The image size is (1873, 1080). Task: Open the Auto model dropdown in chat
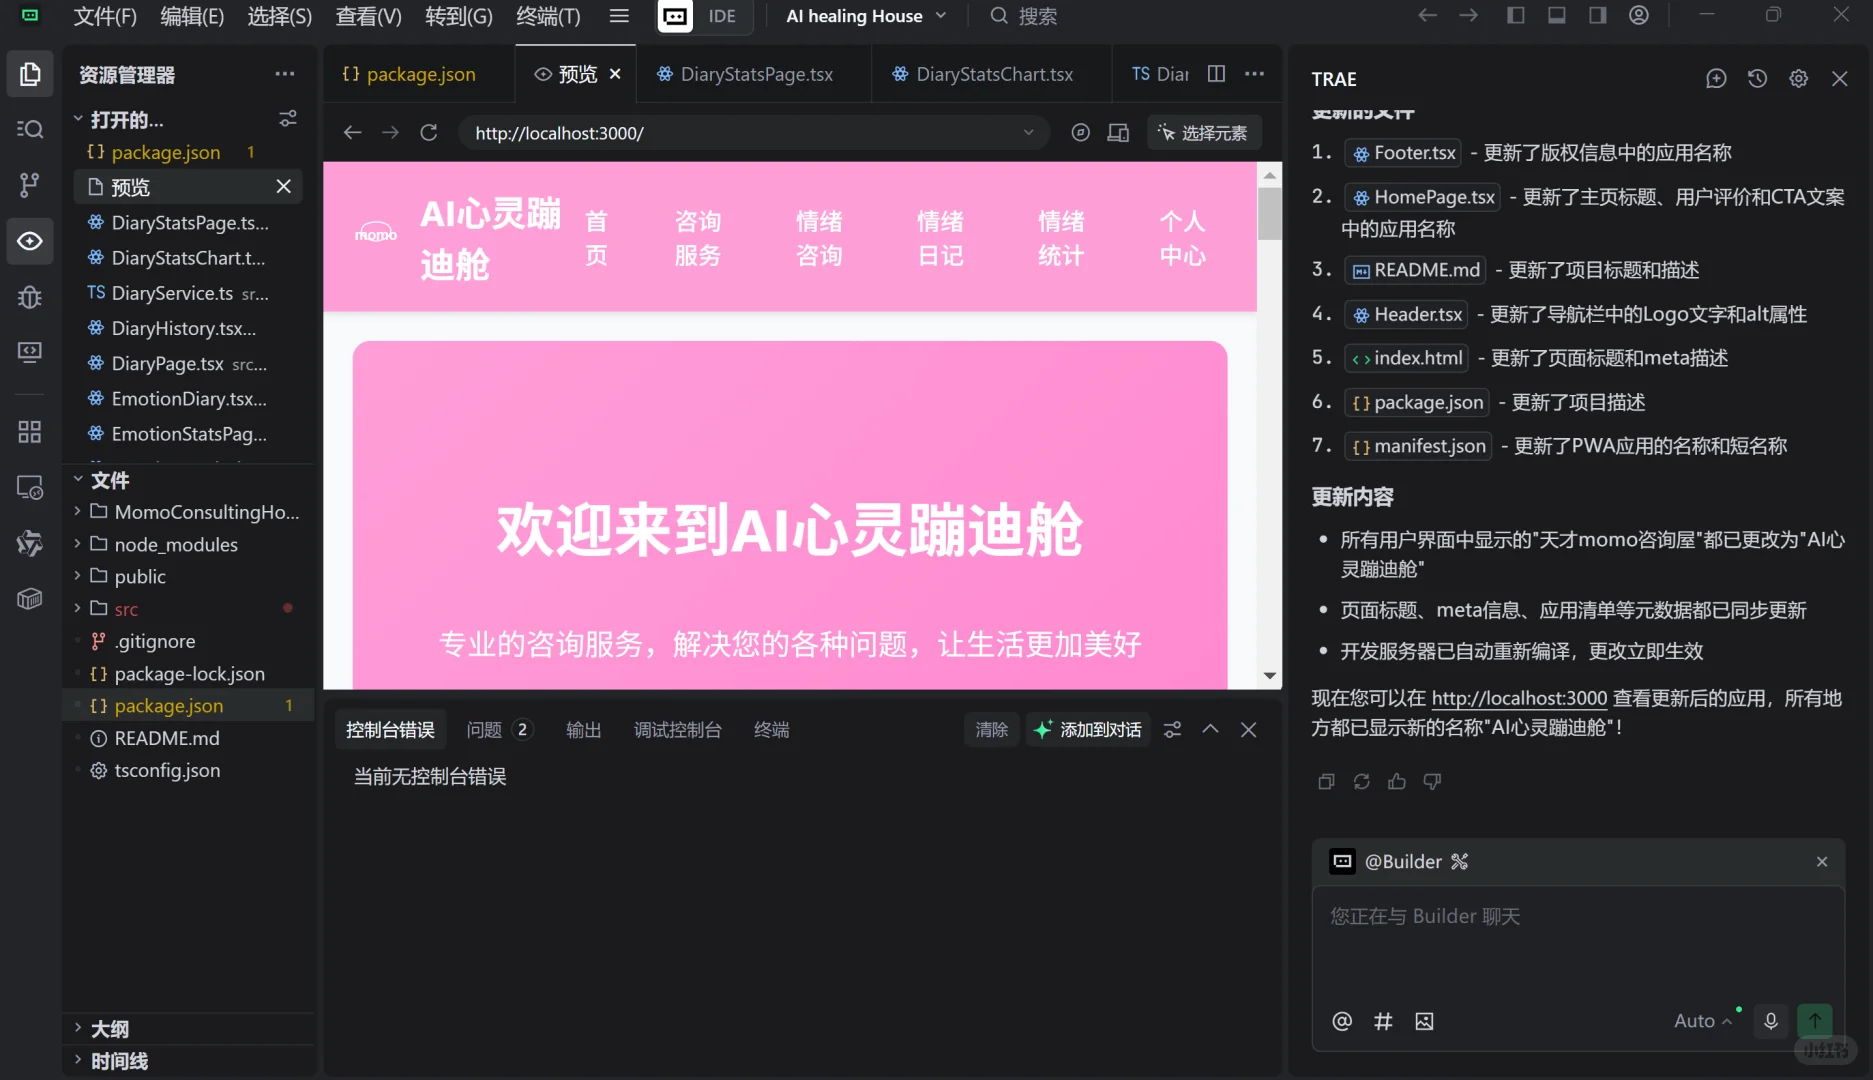click(1700, 1021)
